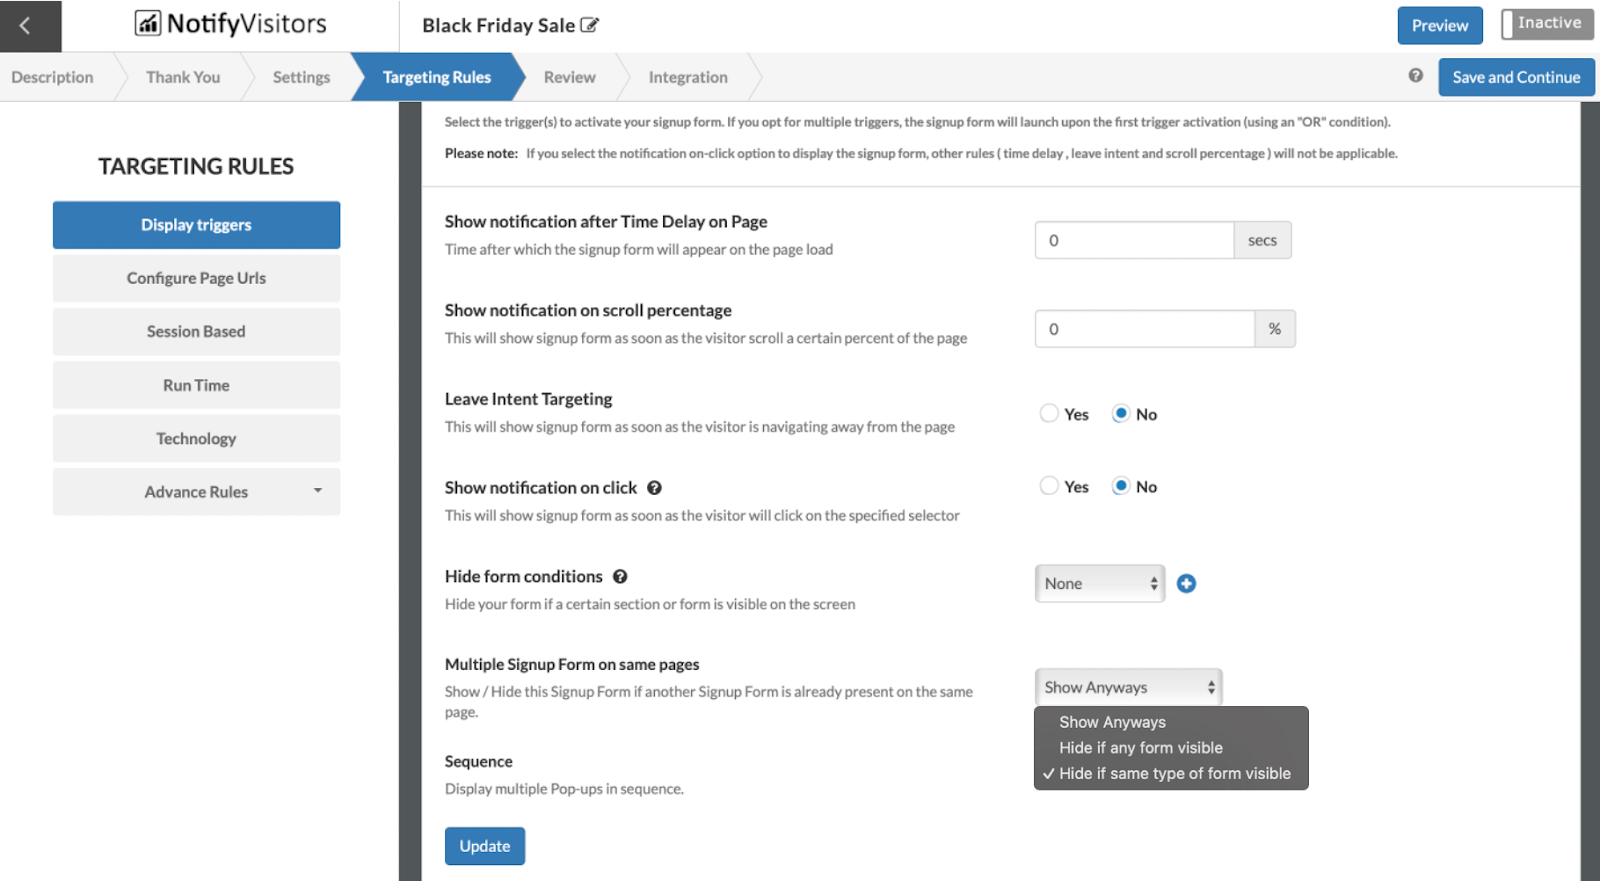Select Yes for Show notification on click
Screen dimensions: 1600x881
coord(1049,486)
